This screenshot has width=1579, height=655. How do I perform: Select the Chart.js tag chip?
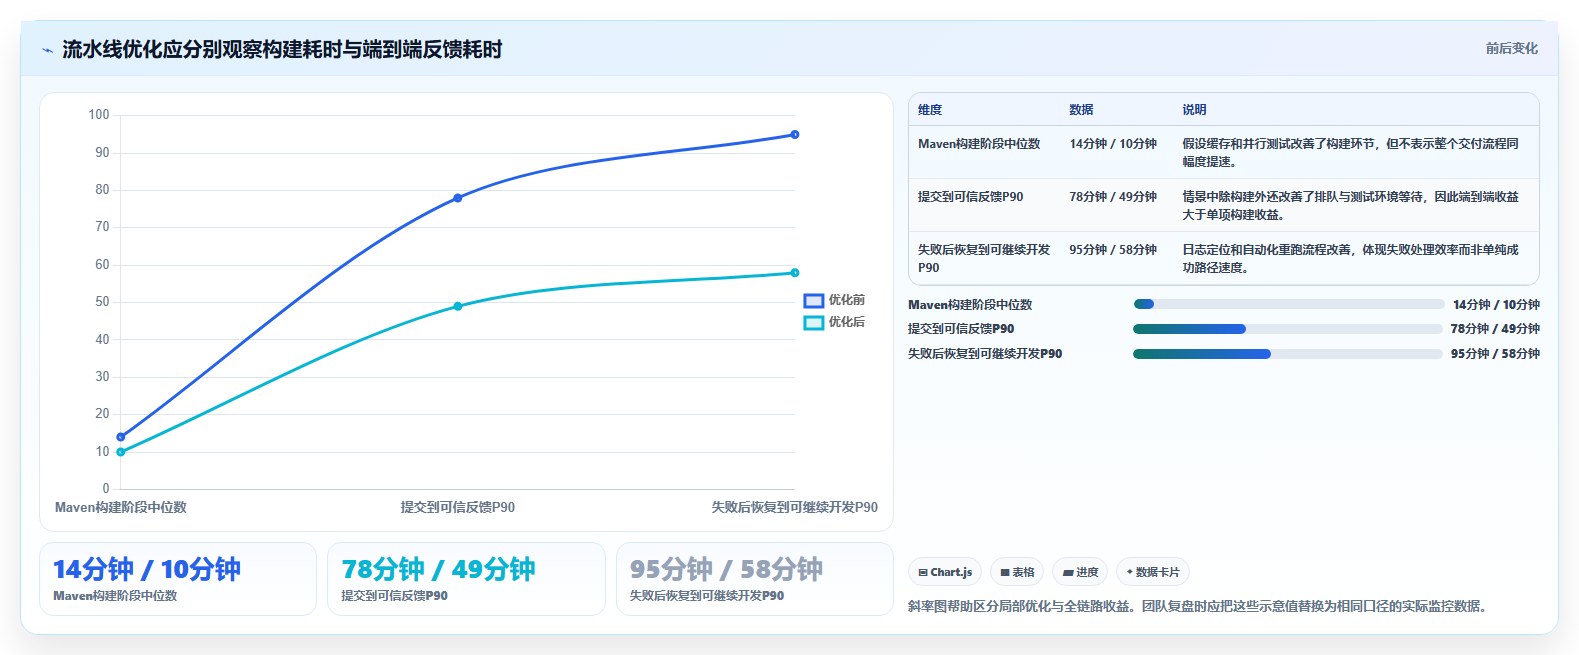point(945,572)
